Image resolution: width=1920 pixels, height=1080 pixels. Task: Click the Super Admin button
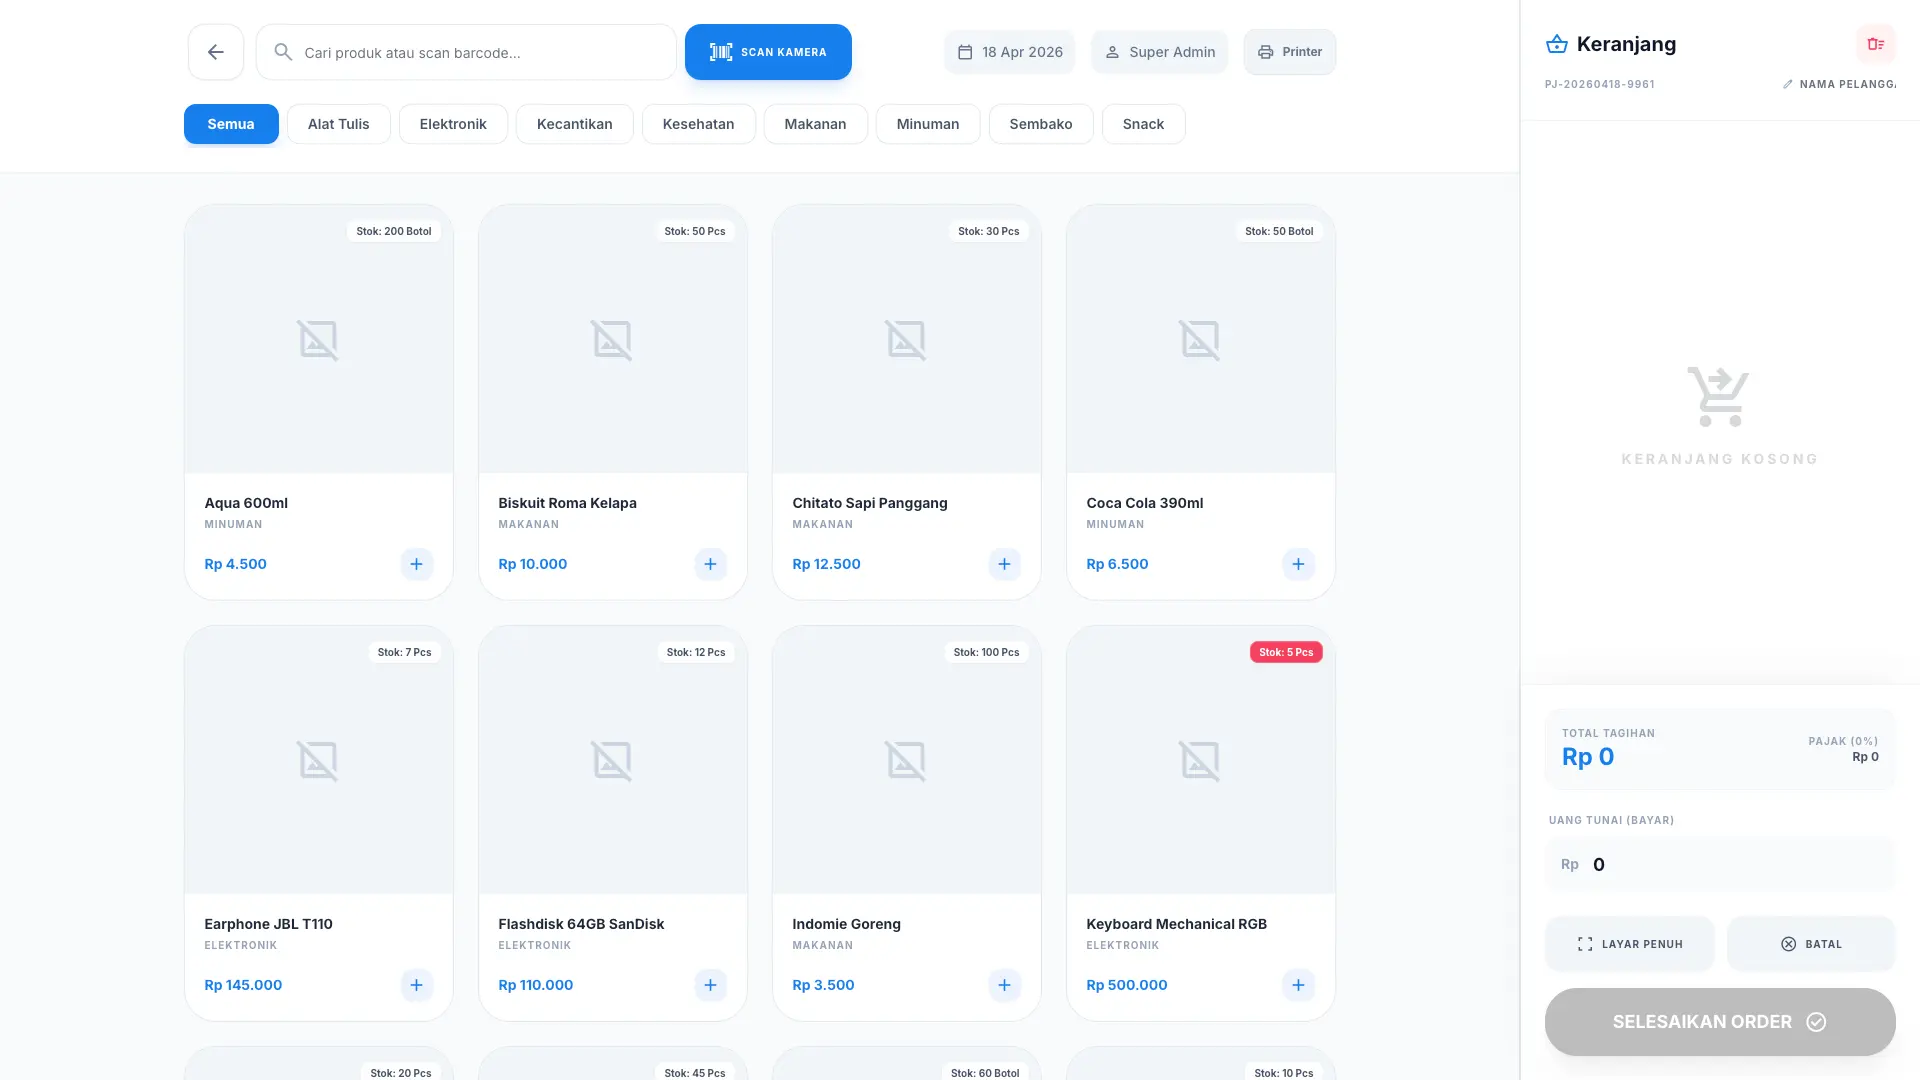[1160, 52]
